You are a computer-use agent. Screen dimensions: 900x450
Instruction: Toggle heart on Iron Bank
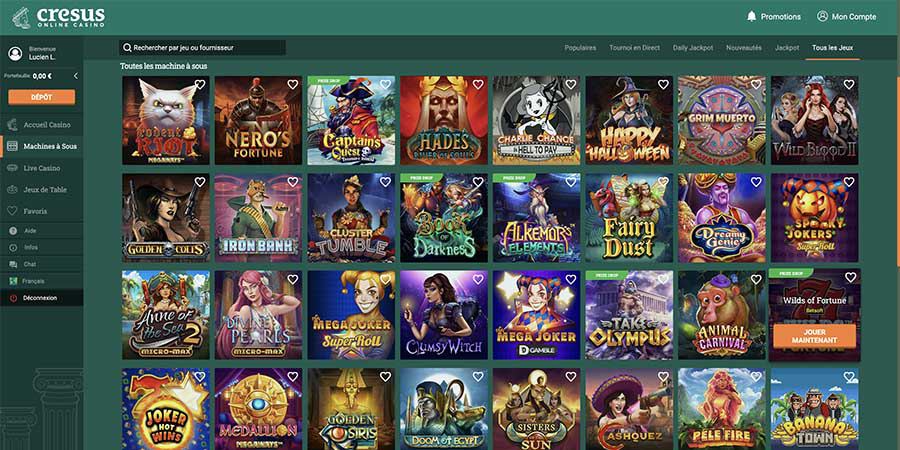pos(293,182)
